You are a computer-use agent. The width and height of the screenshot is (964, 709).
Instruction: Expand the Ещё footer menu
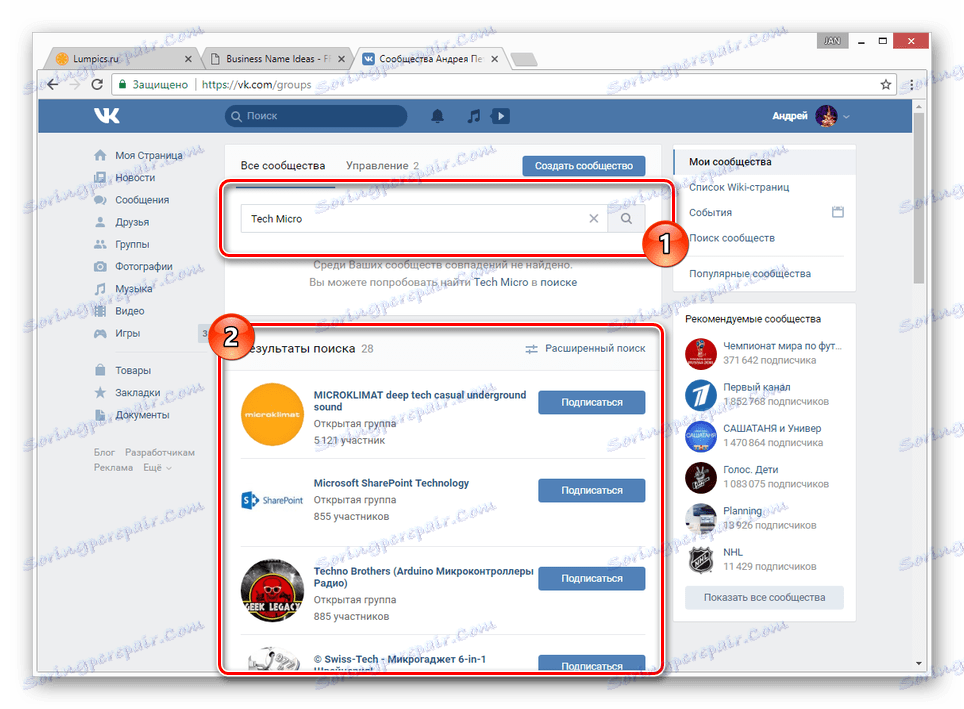pos(157,467)
